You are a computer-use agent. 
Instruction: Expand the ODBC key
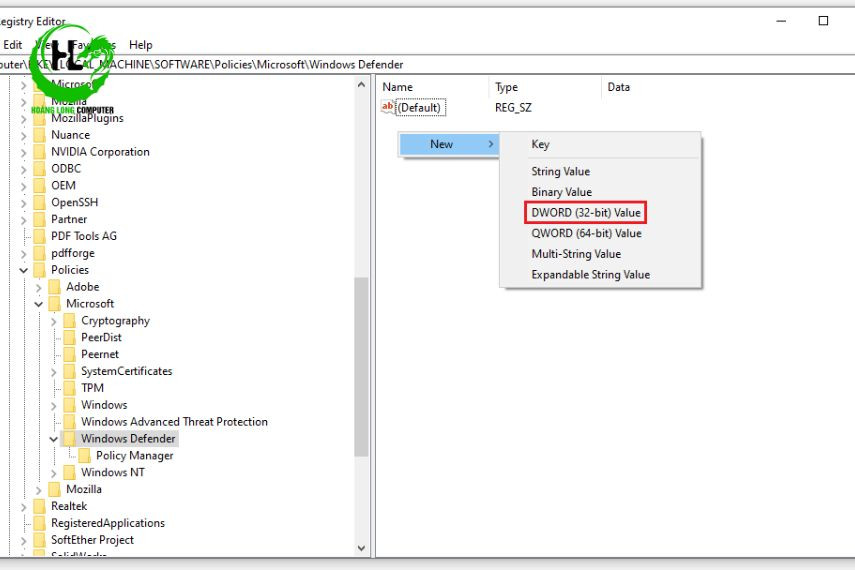tap(23, 169)
